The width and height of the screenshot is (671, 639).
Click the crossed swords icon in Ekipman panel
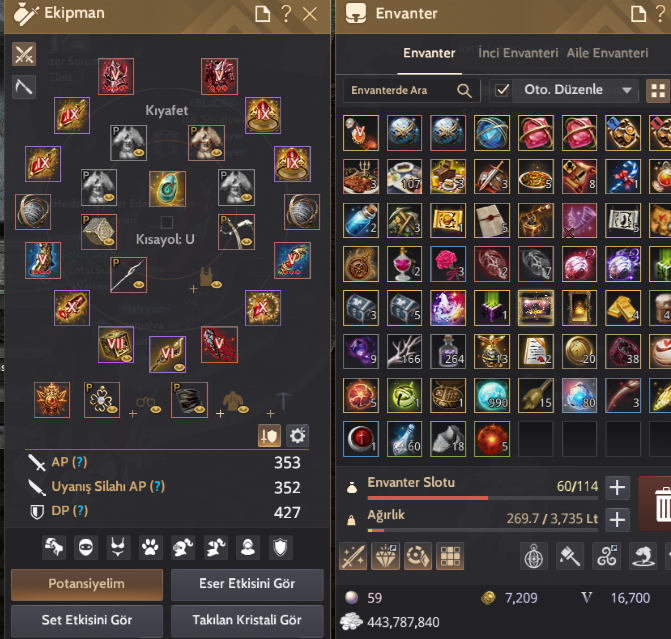click(24, 54)
